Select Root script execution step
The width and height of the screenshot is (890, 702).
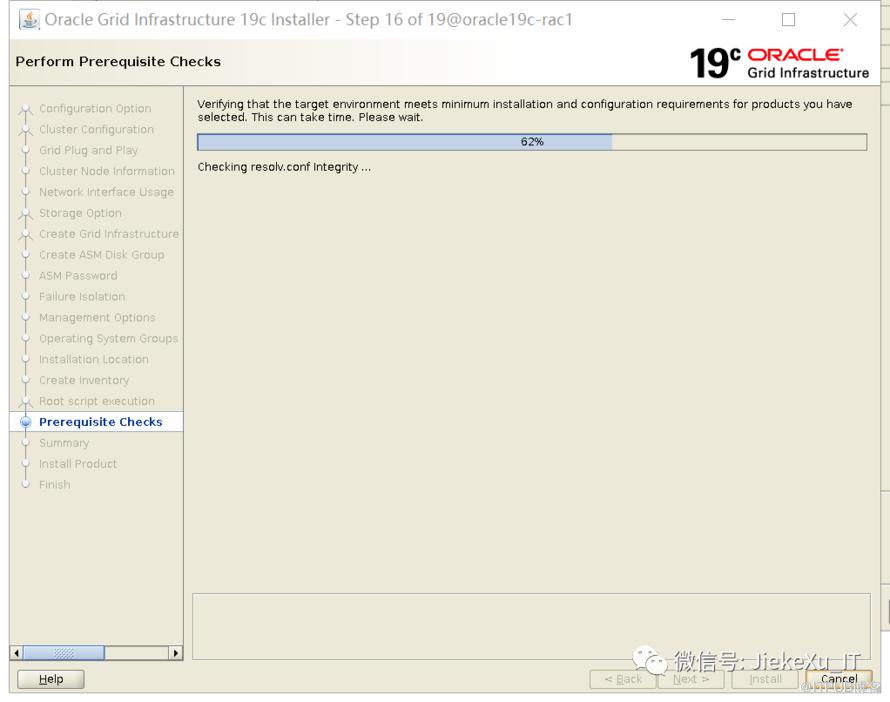coord(96,401)
